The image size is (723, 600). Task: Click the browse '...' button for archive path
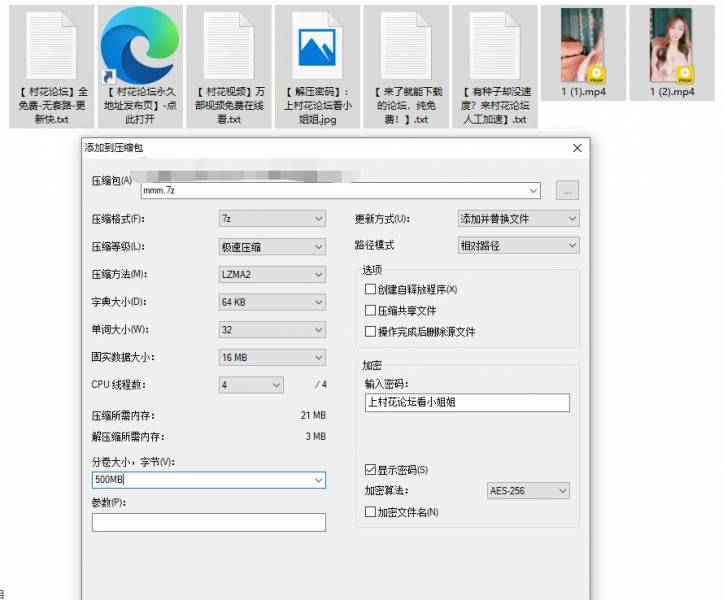(x=567, y=190)
